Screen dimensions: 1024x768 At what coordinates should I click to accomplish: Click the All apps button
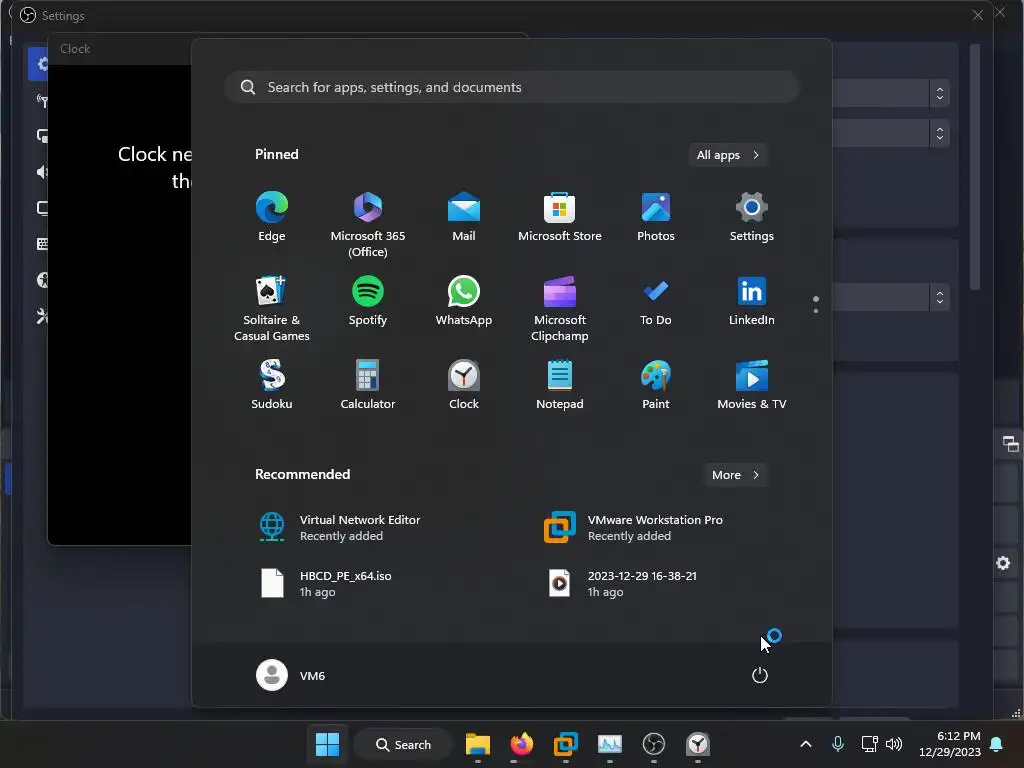tap(728, 155)
